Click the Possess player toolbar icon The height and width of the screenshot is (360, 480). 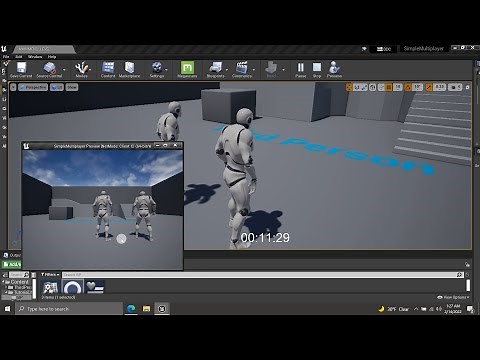pyautogui.click(x=334, y=69)
